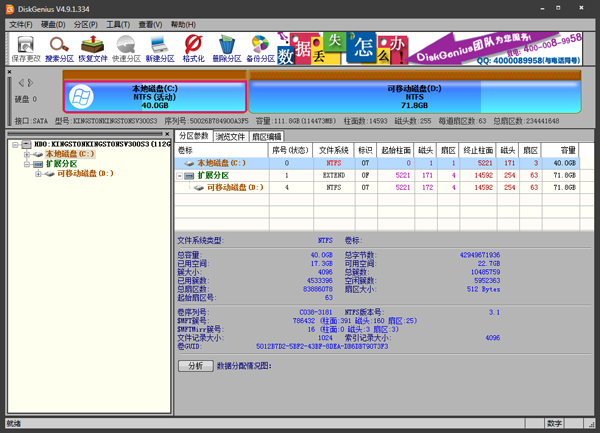Go to the next disk arrow

point(30,83)
